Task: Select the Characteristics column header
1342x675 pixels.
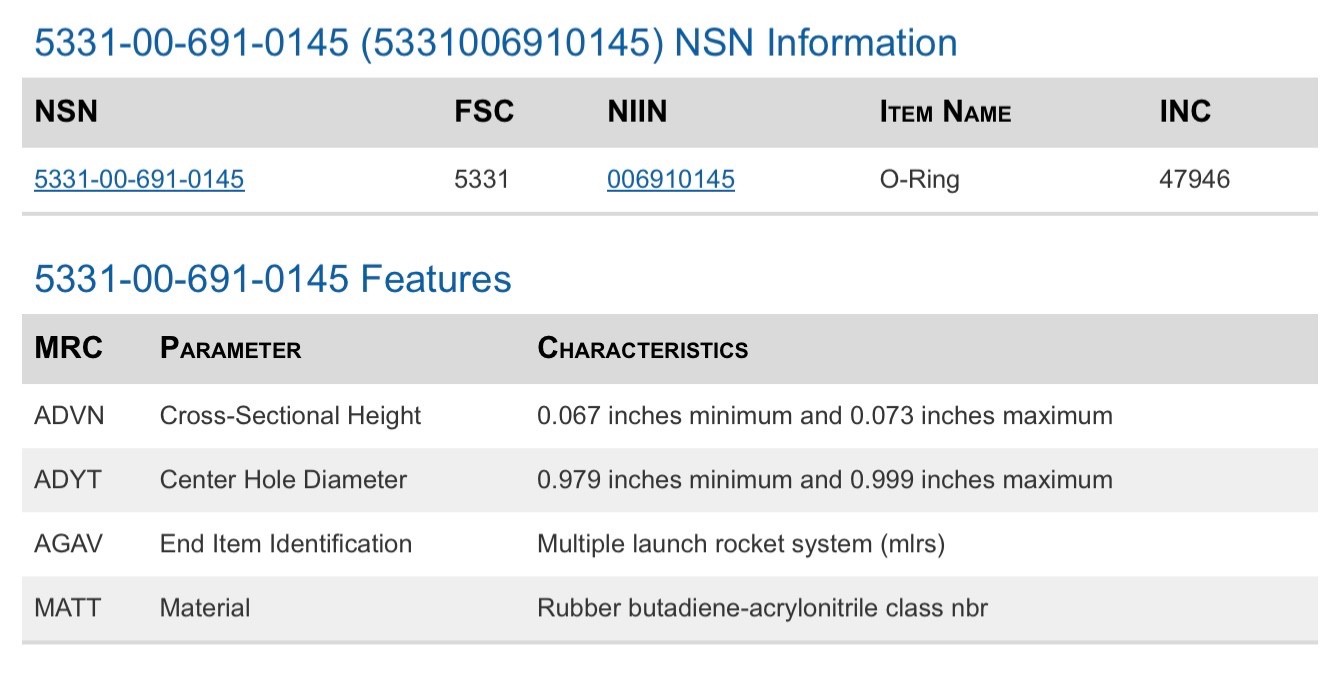Action: click(642, 348)
